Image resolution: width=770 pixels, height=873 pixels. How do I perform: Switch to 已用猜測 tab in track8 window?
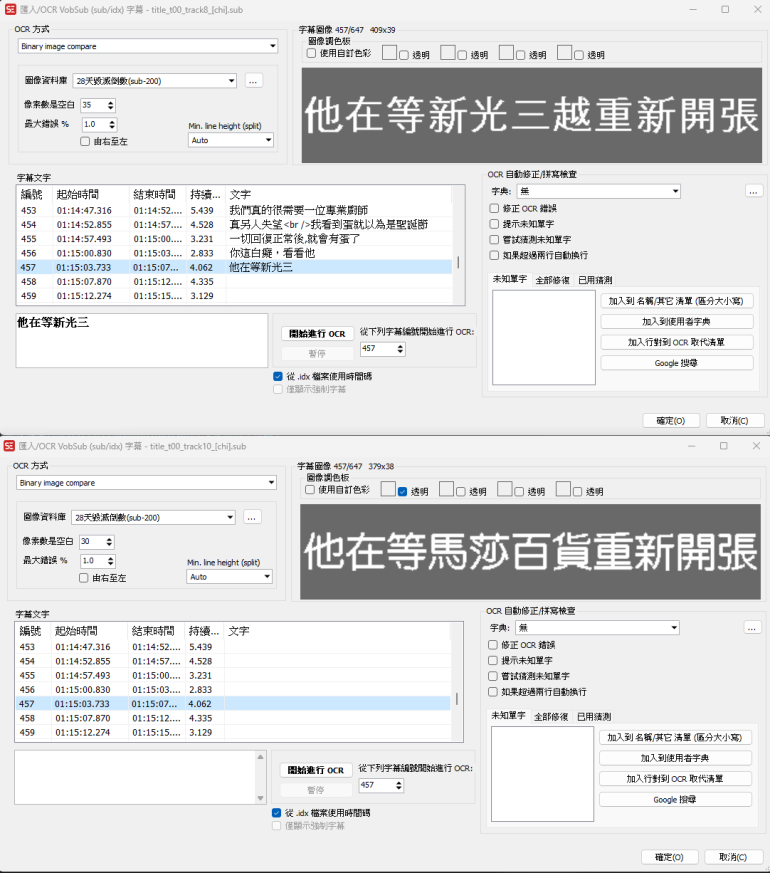coord(595,280)
